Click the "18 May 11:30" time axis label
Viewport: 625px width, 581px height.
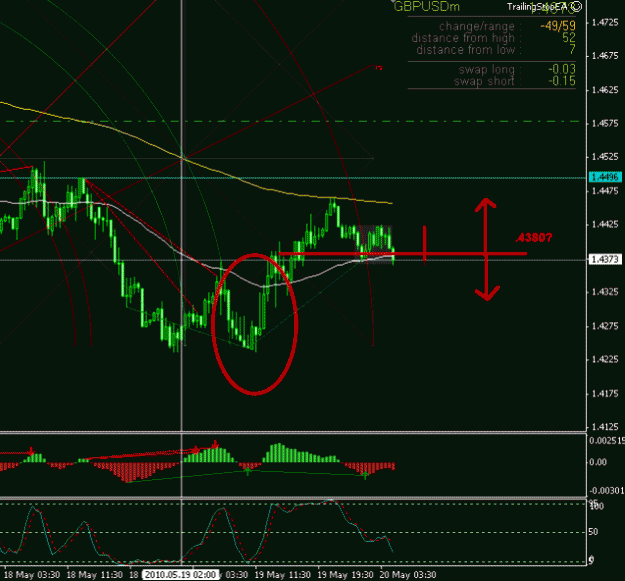click(x=94, y=575)
